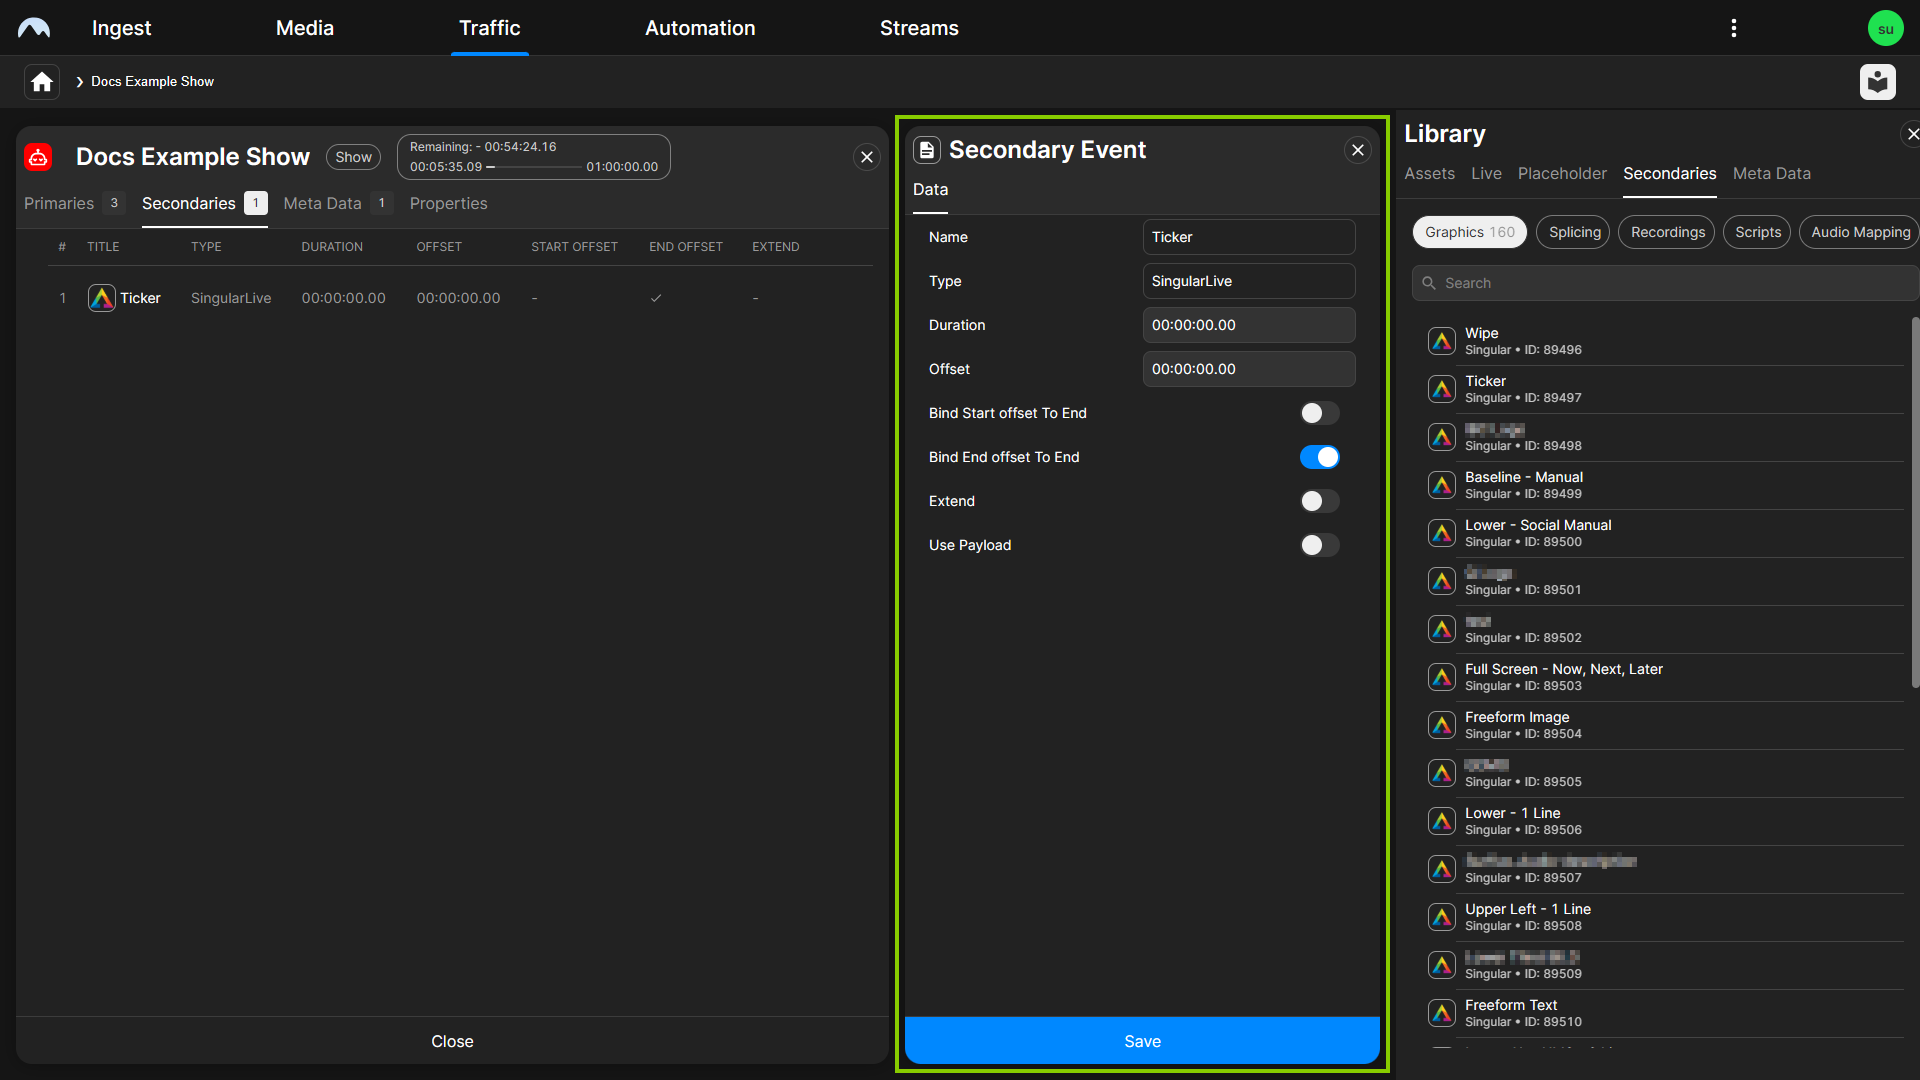Image resolution: width=1920 pixels, height=1080 pixels.
Task: Click the search magnifier icon in Library
Action: click(x=1428, y=283)
